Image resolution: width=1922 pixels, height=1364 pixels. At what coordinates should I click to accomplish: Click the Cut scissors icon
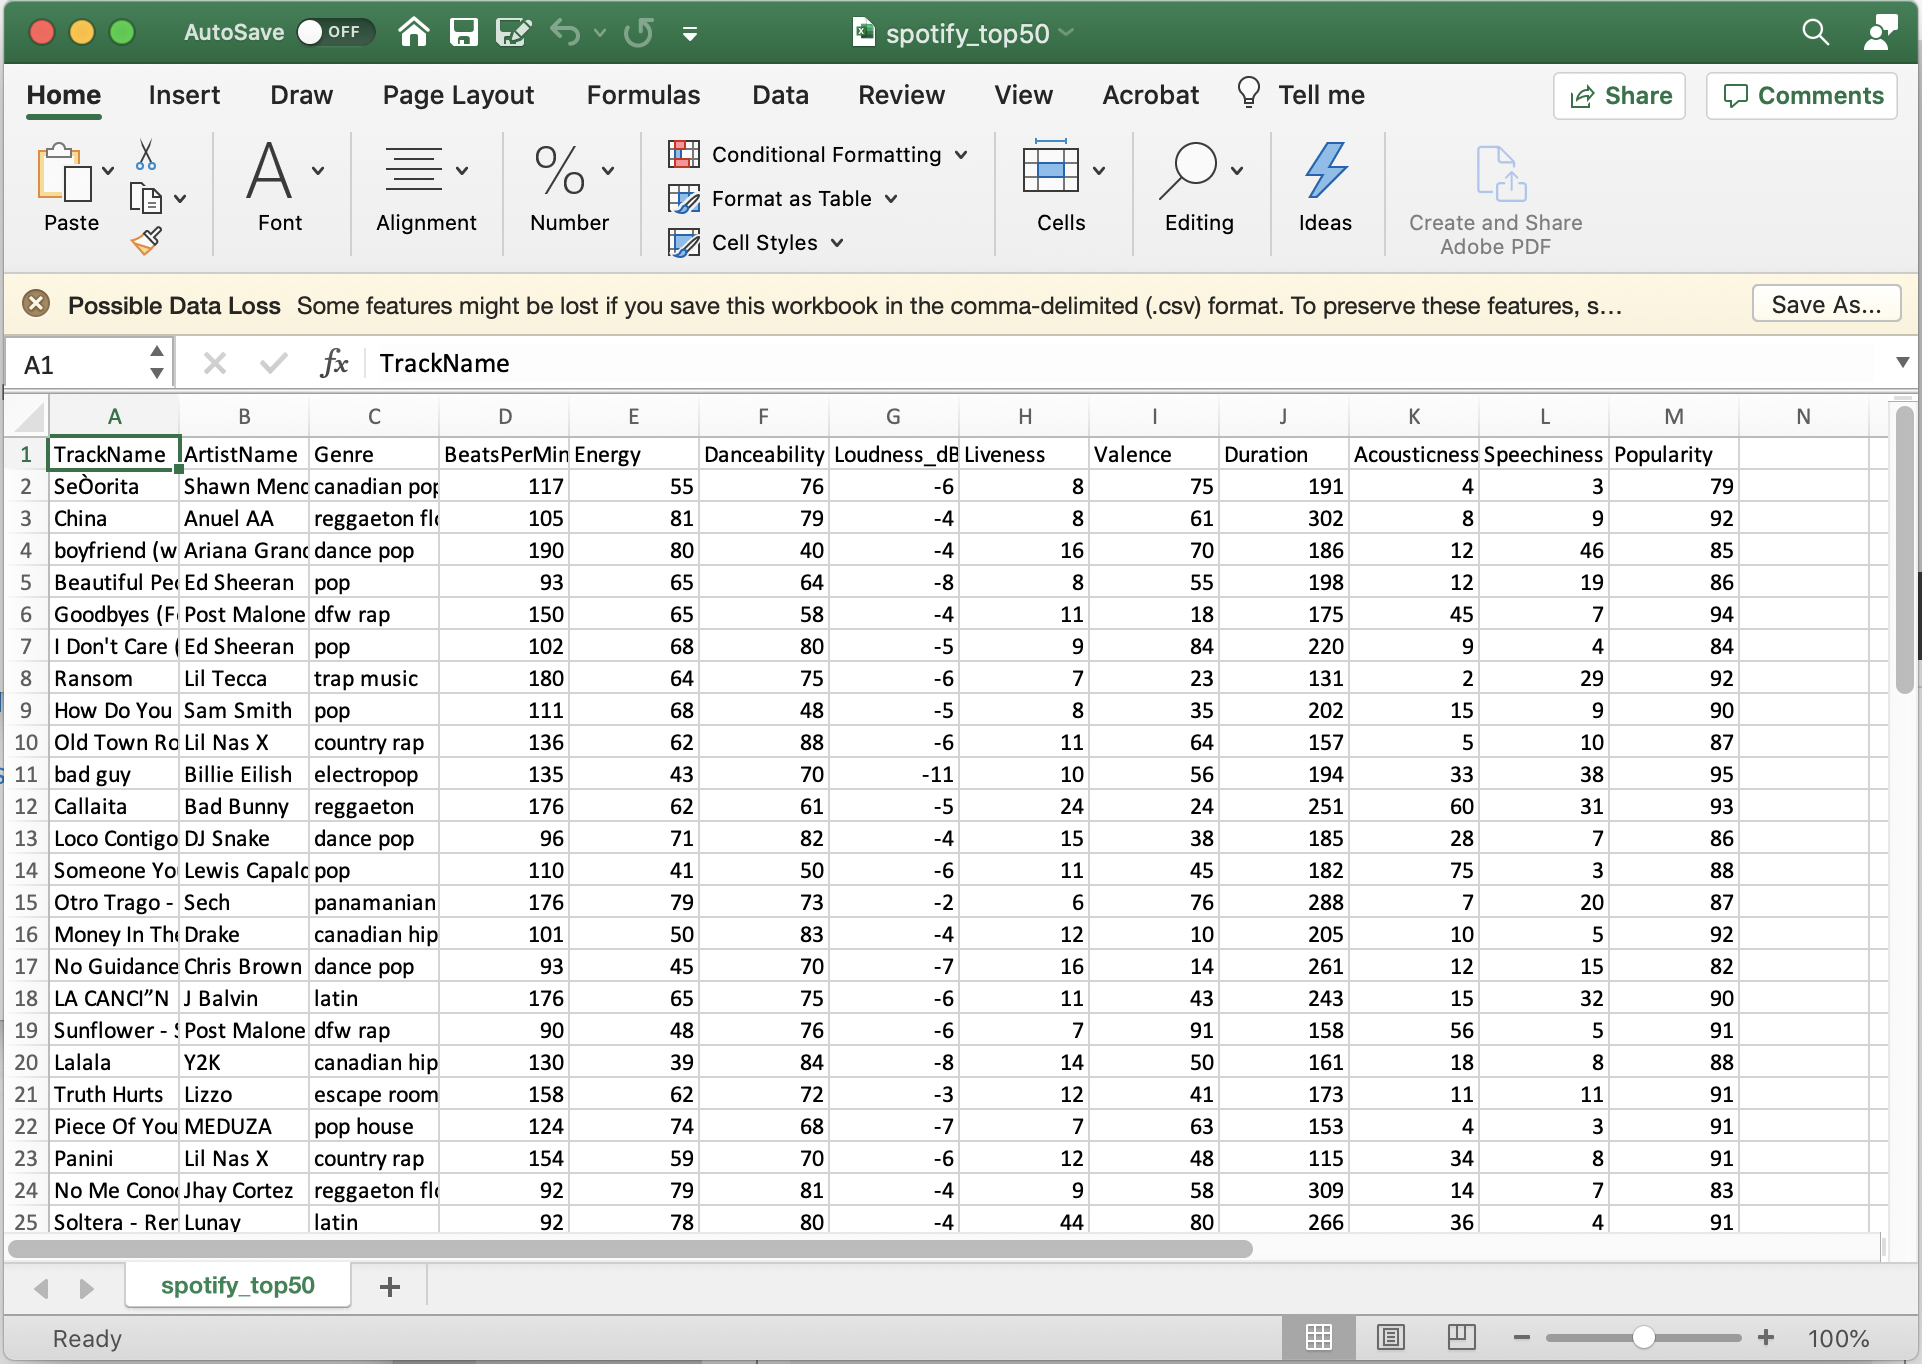[146, 155]
